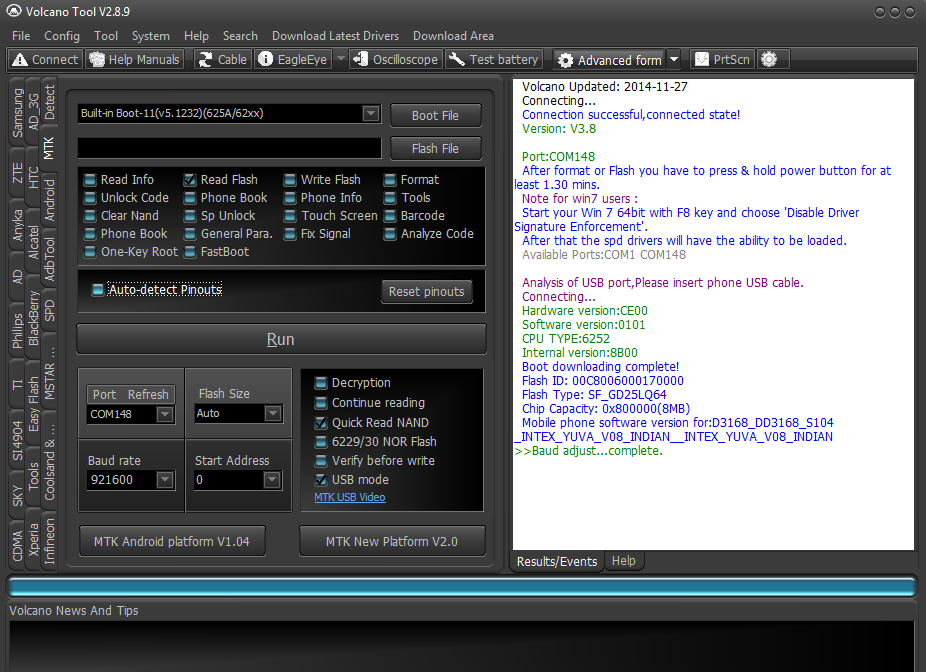Open Help Manuals from the toolbar
Viewport: 926px width, 672px height.
click(x=135, y=60)
